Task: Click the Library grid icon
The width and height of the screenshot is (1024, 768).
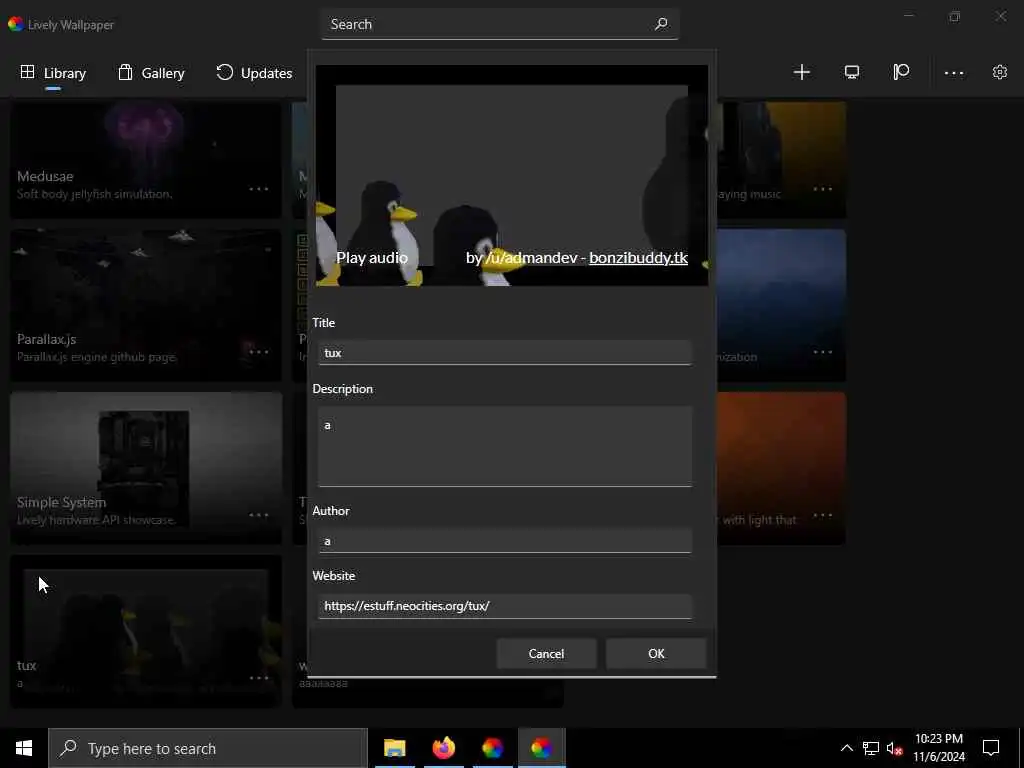Action: point(27,72)
